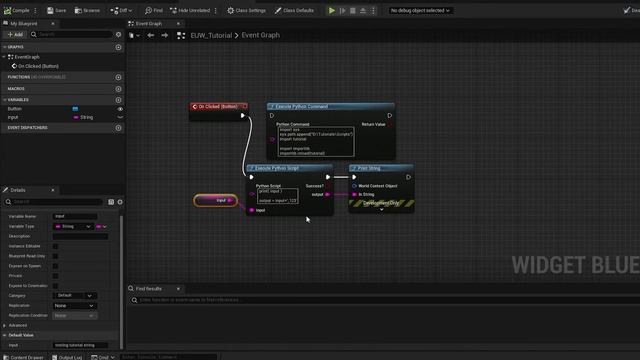Open My Blueprint settings gear
This screenshot has width=640, height=360.
(118, 35)
